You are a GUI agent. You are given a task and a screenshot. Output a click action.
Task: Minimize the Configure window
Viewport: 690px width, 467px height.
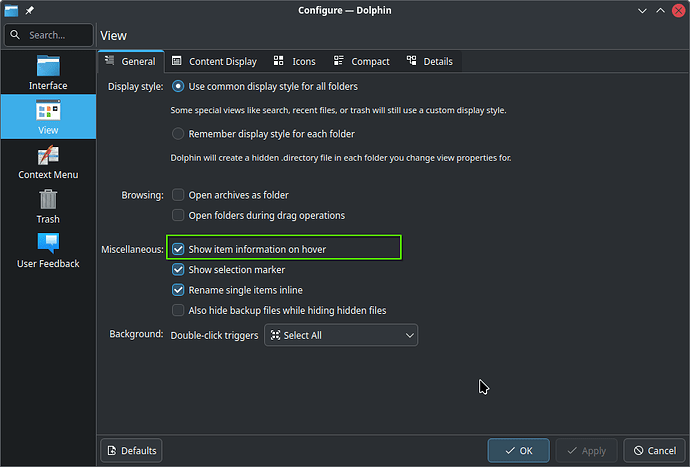(x=642, y=10)
